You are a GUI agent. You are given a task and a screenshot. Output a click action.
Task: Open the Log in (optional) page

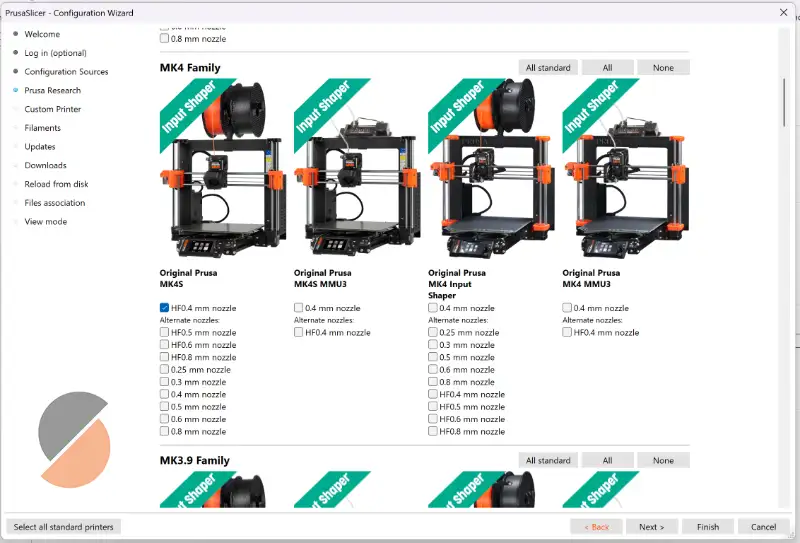pyautogui.click(x=55, y=53)
